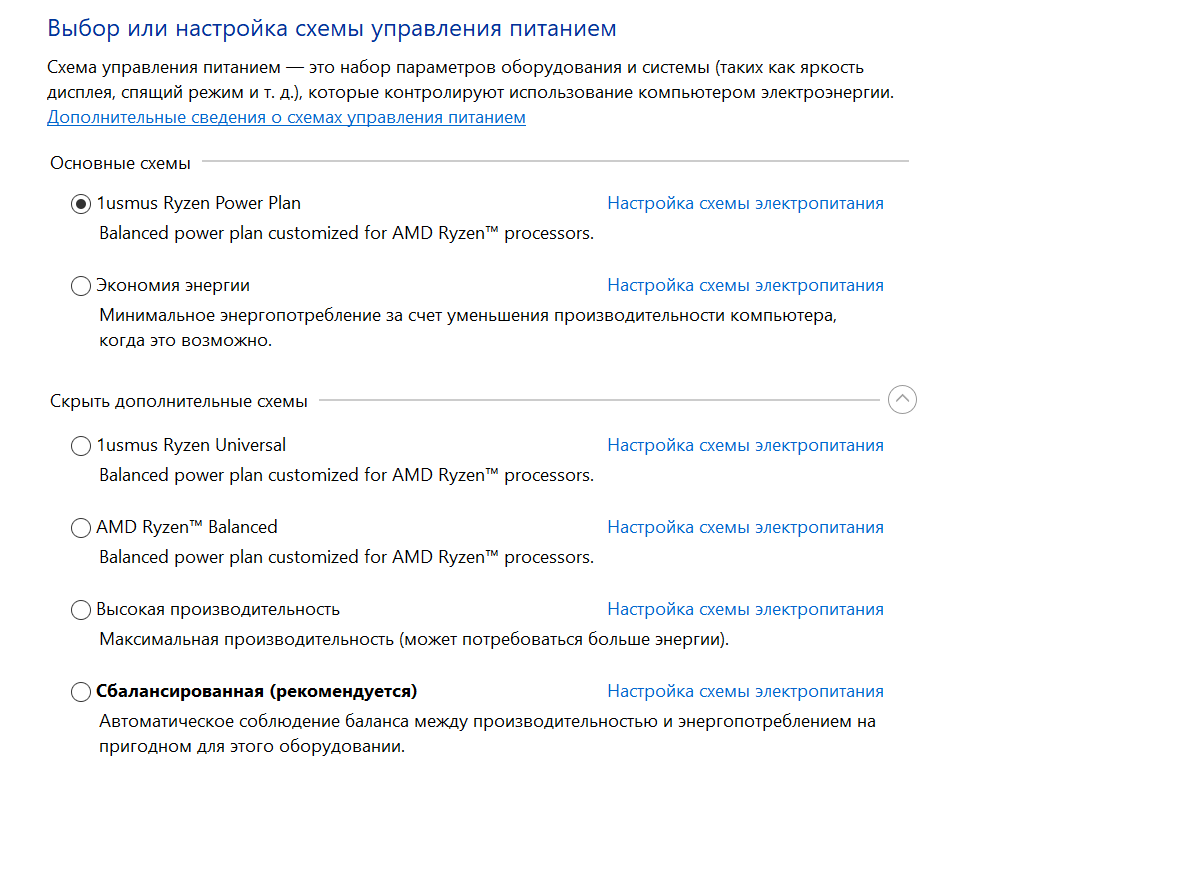Open settings link for the Сбалансированная plan
Image resolution: width=1193 pixels, height=873 pixels.
(745, 691)
